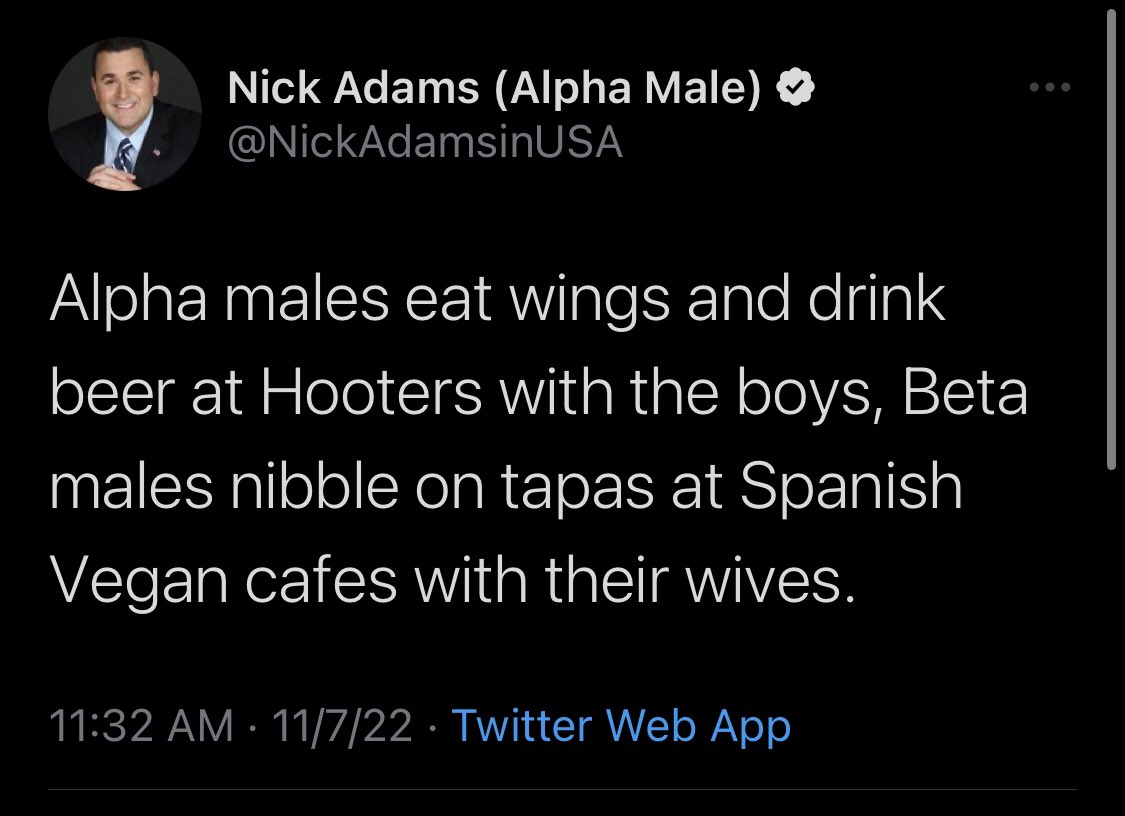Click the word wings in the tweet
Screen dimensions: 1125x816
point(590,301)
